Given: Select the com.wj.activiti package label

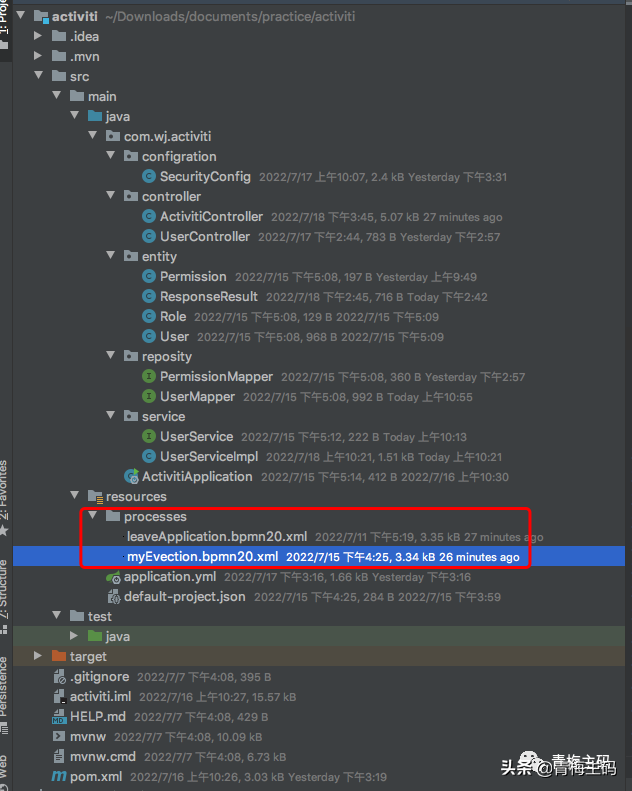Looking at the screenshot, I should coord(167,136).
